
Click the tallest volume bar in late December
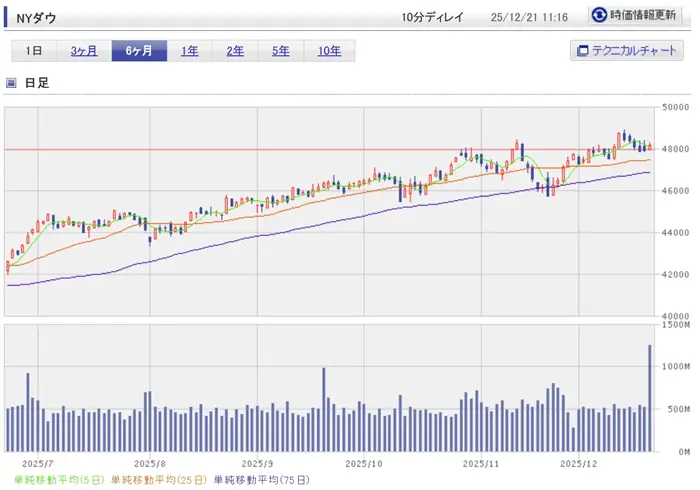coord(650,398)
